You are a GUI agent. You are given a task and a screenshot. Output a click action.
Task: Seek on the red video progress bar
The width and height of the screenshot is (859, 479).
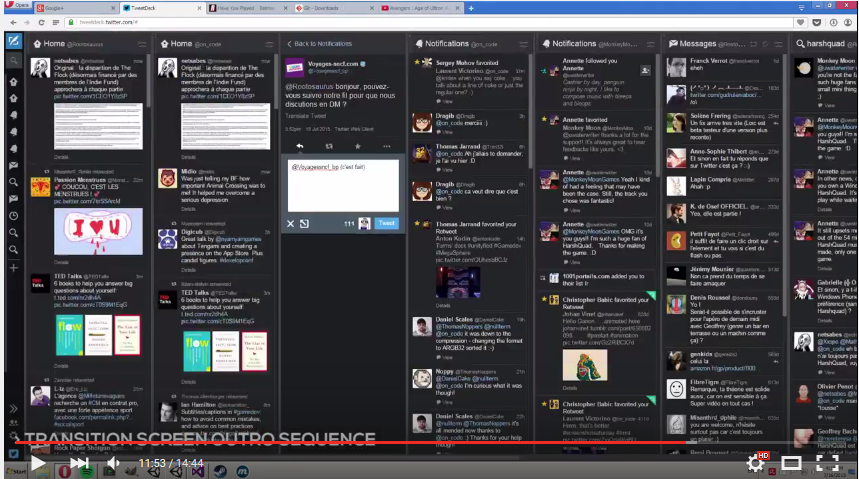coord(351,442)
